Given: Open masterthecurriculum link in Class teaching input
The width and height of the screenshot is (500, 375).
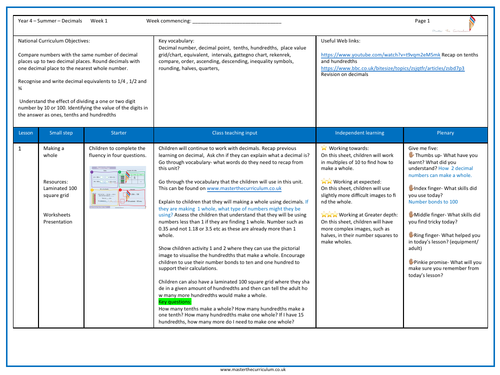Looking at the screenshot, I should tap(244, 188).
